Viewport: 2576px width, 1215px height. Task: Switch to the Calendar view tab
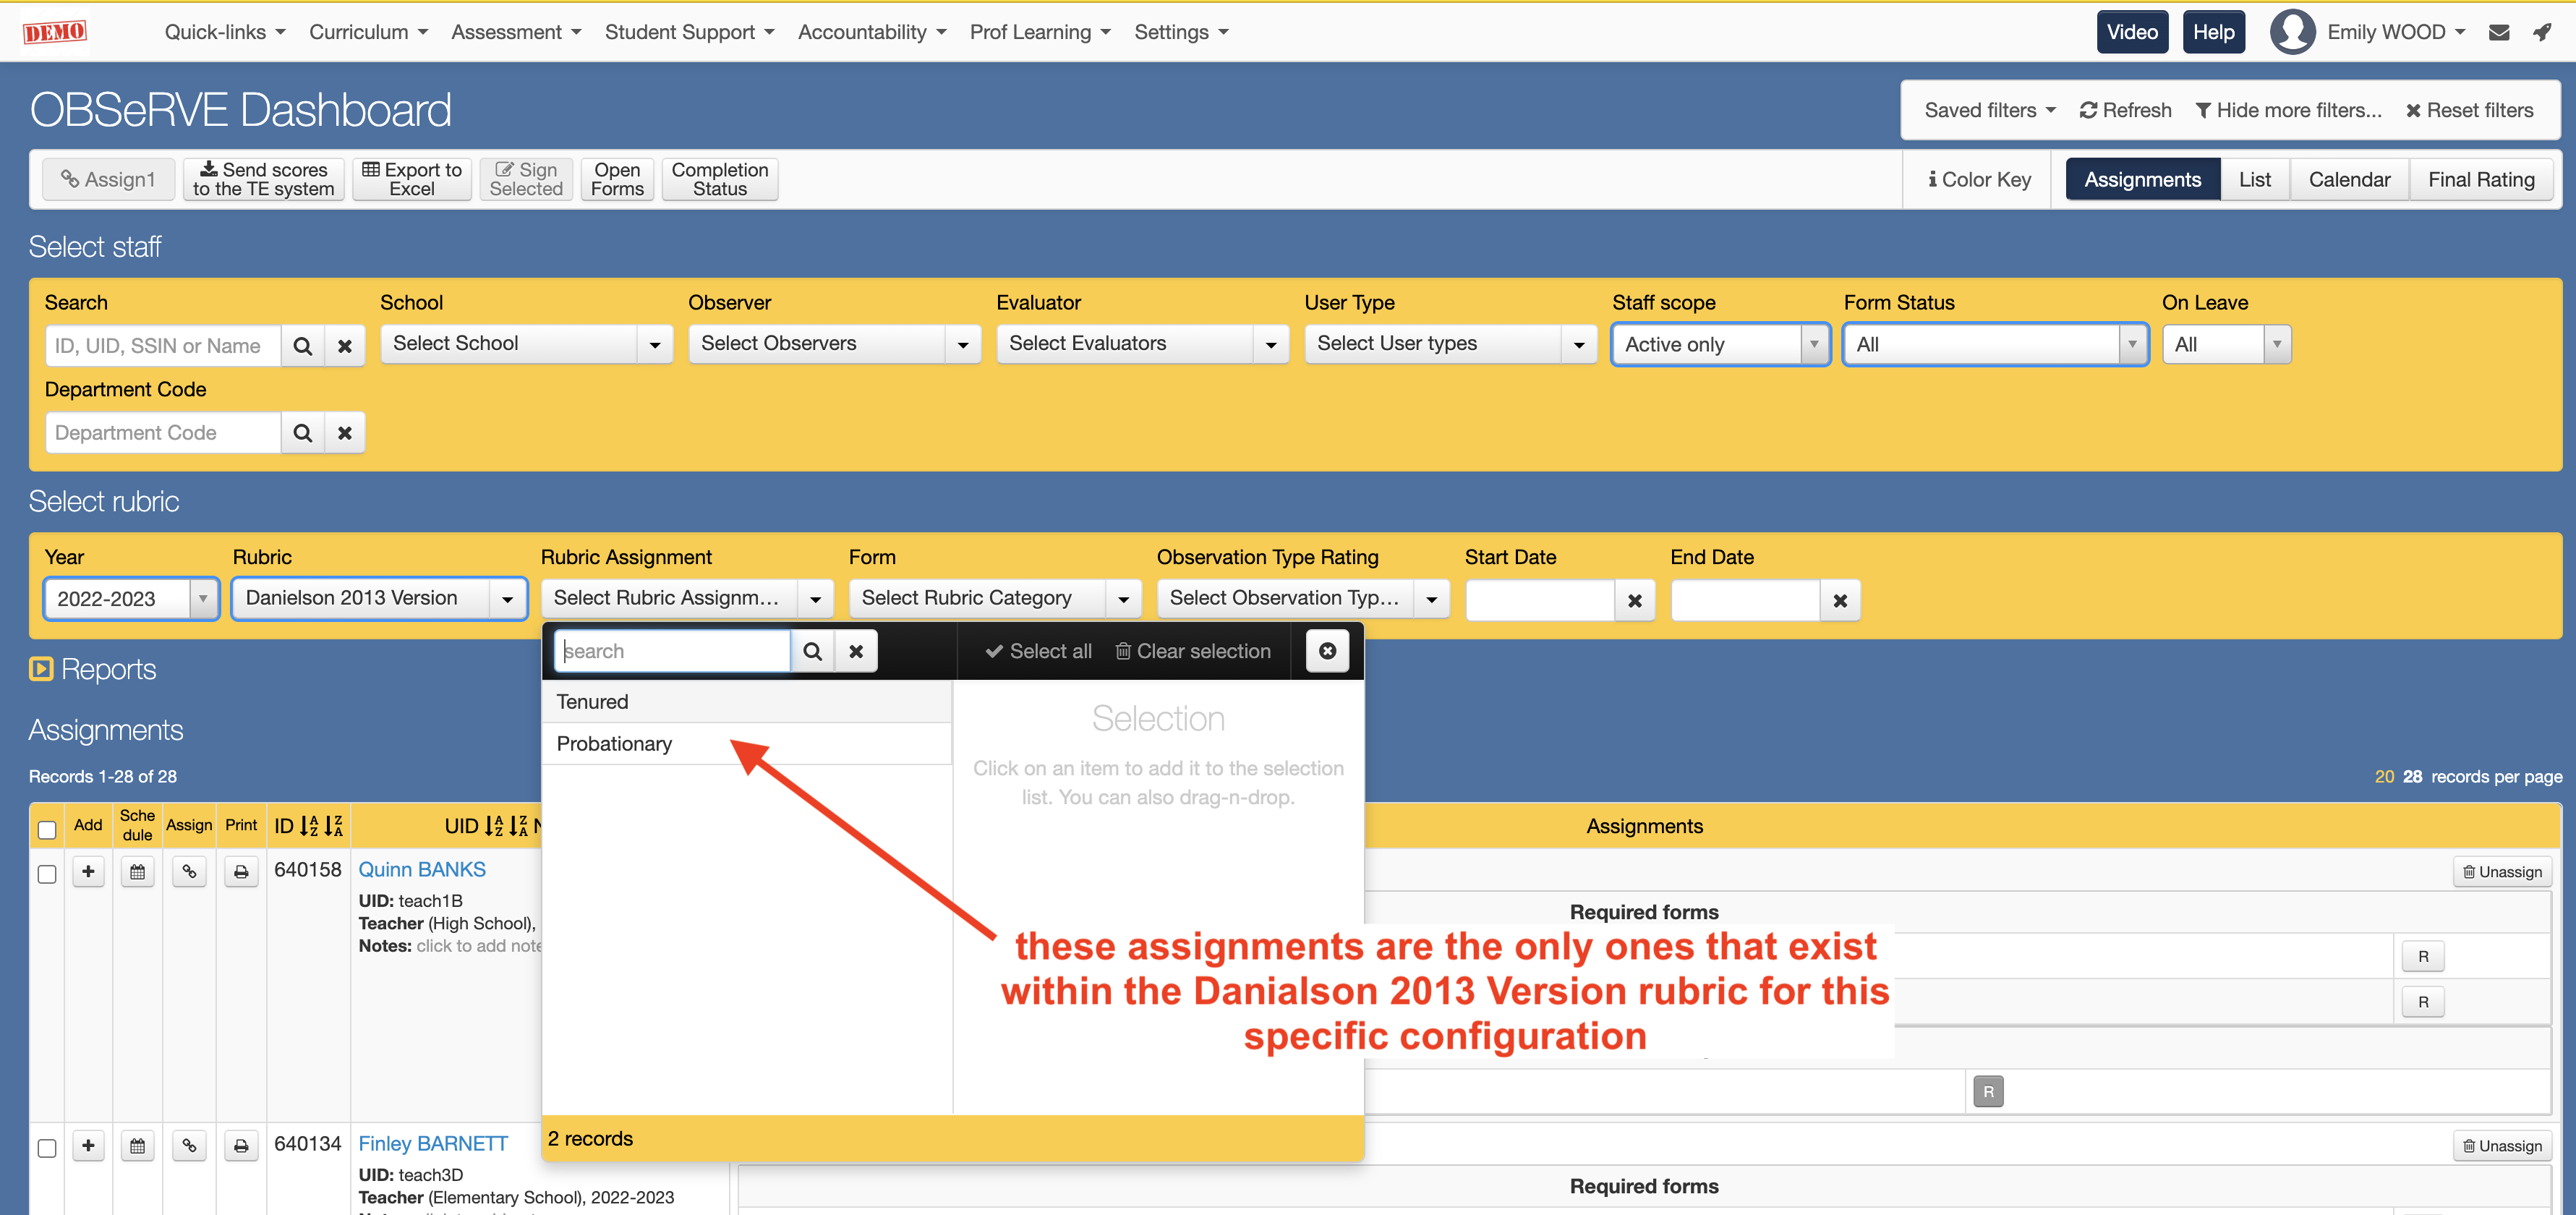click(x=2349, y=180)
